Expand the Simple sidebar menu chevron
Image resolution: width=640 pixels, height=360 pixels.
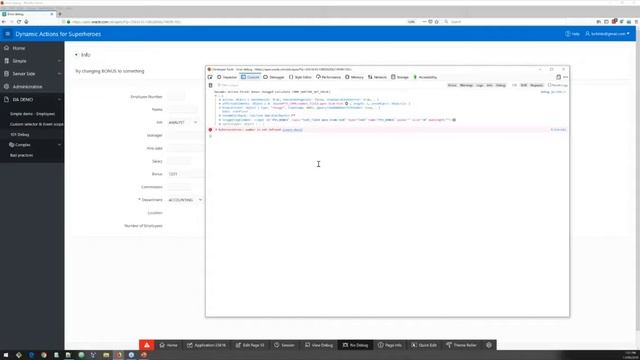pyautogui.click(x=59, y=61)
